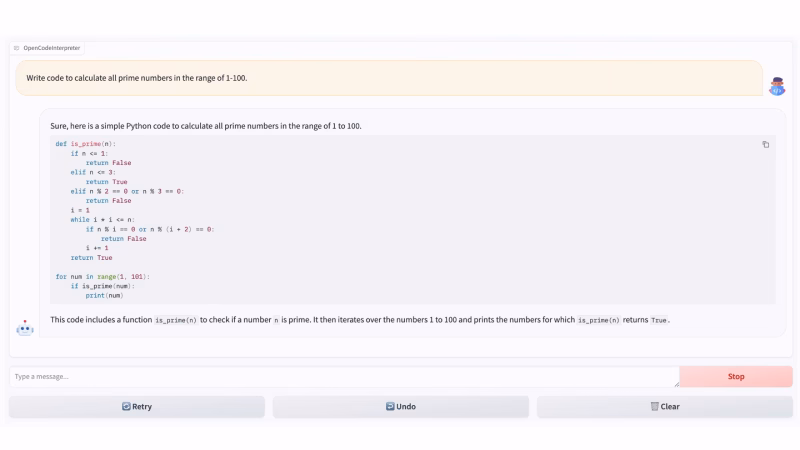The width and height of the screenshot is (800, 450).
Task: Click the robot bot avatar
Action: 24,328
